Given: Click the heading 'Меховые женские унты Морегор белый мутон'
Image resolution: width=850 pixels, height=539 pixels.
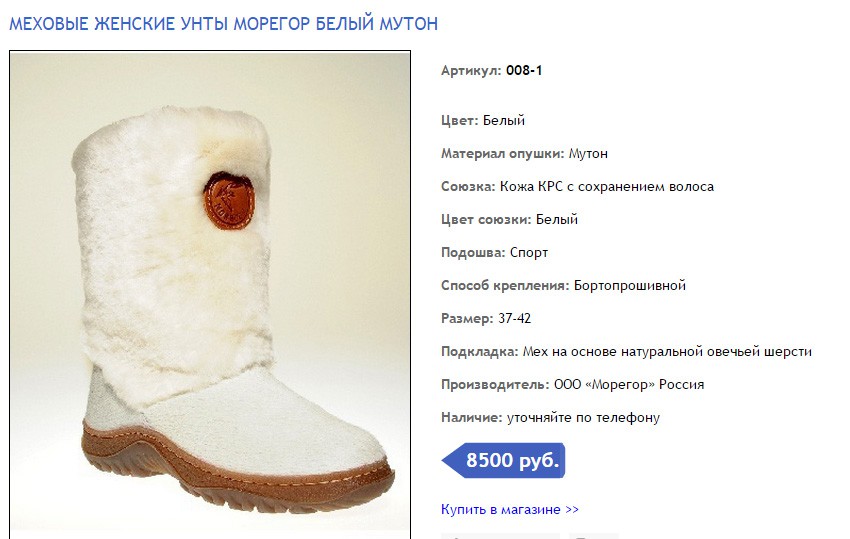Looking at the screenshot, I should coord(223,24).
